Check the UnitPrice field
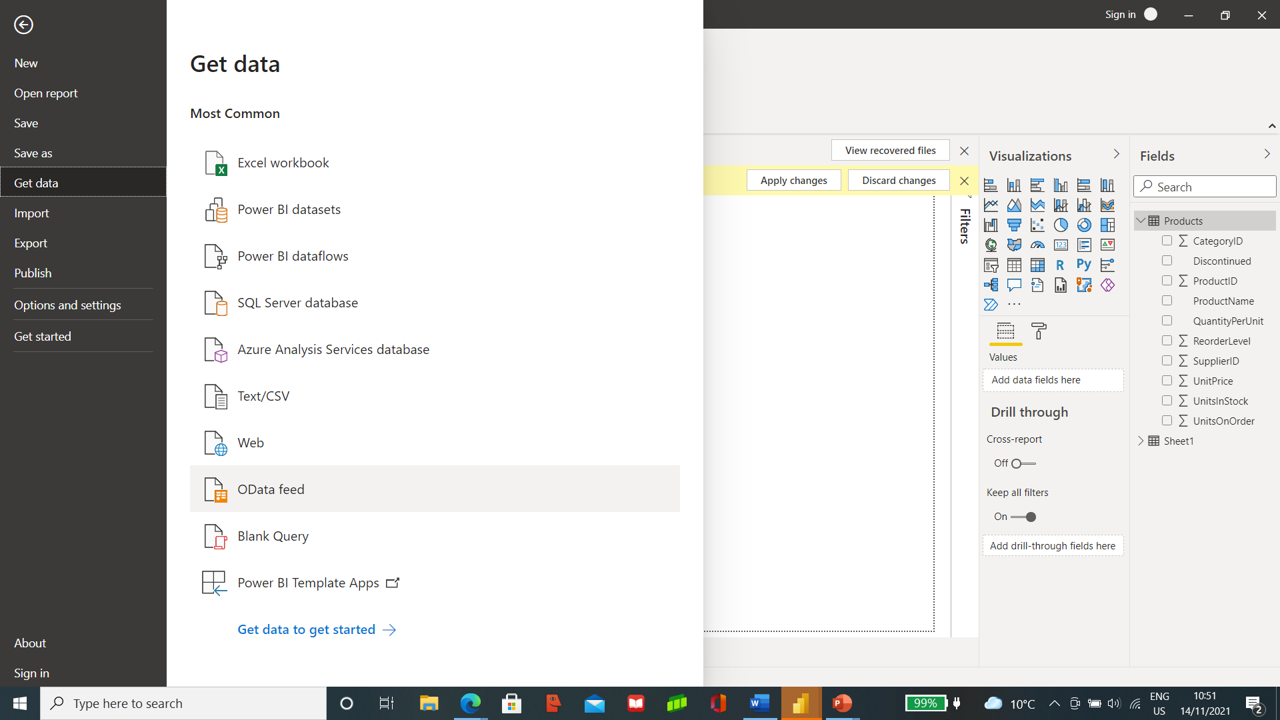This screenshot has width=1280, height=720. 1167,381
